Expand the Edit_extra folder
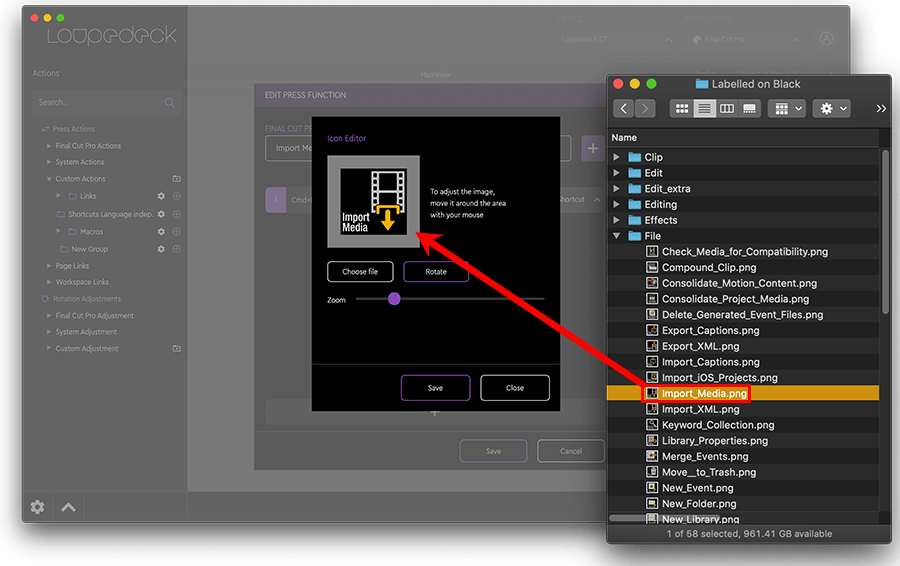The width and height of the screenshot is (900, 566). tap(616, 188)
